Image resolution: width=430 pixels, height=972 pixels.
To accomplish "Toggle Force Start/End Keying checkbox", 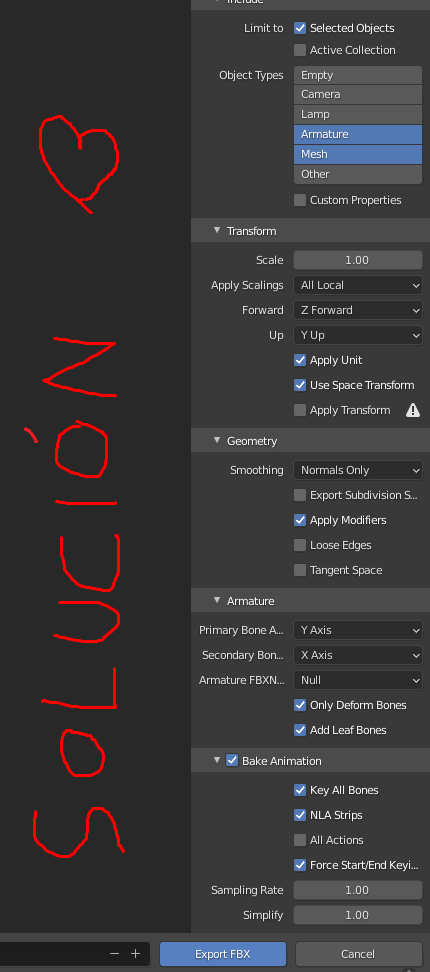I will [x=300, y=865].
